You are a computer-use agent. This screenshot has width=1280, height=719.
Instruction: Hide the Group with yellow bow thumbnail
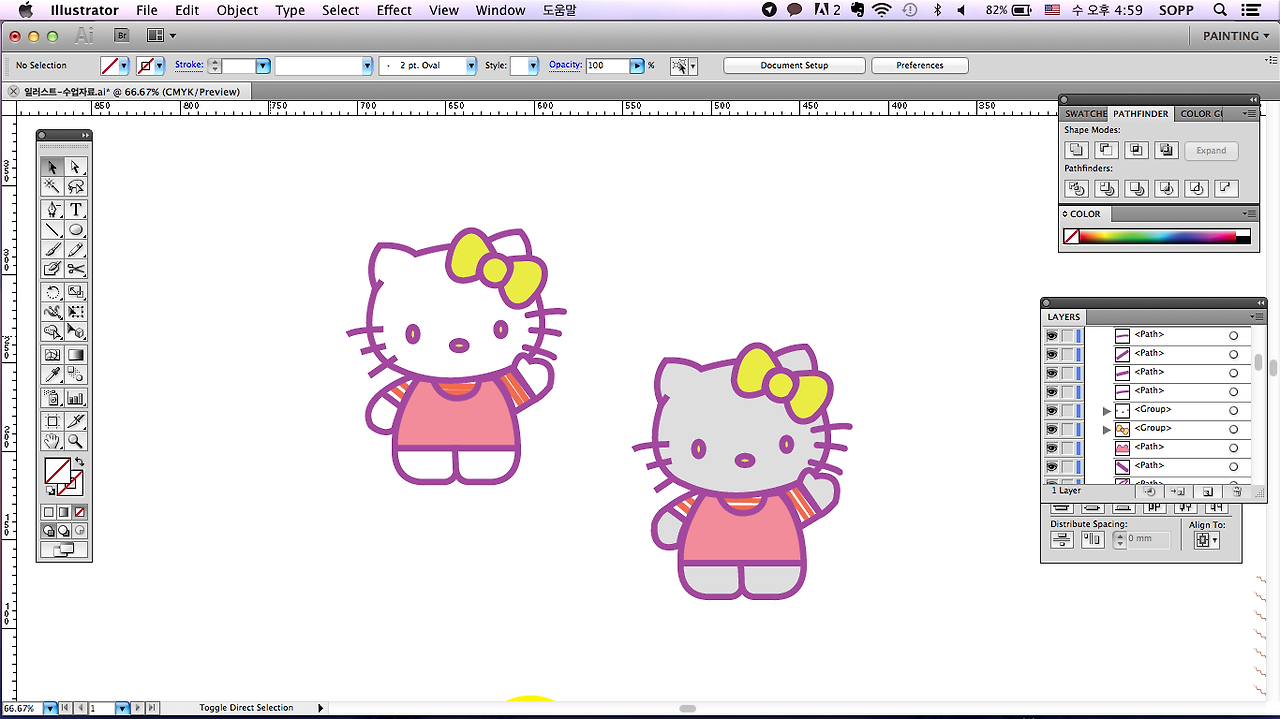[x=1052, y=429]
